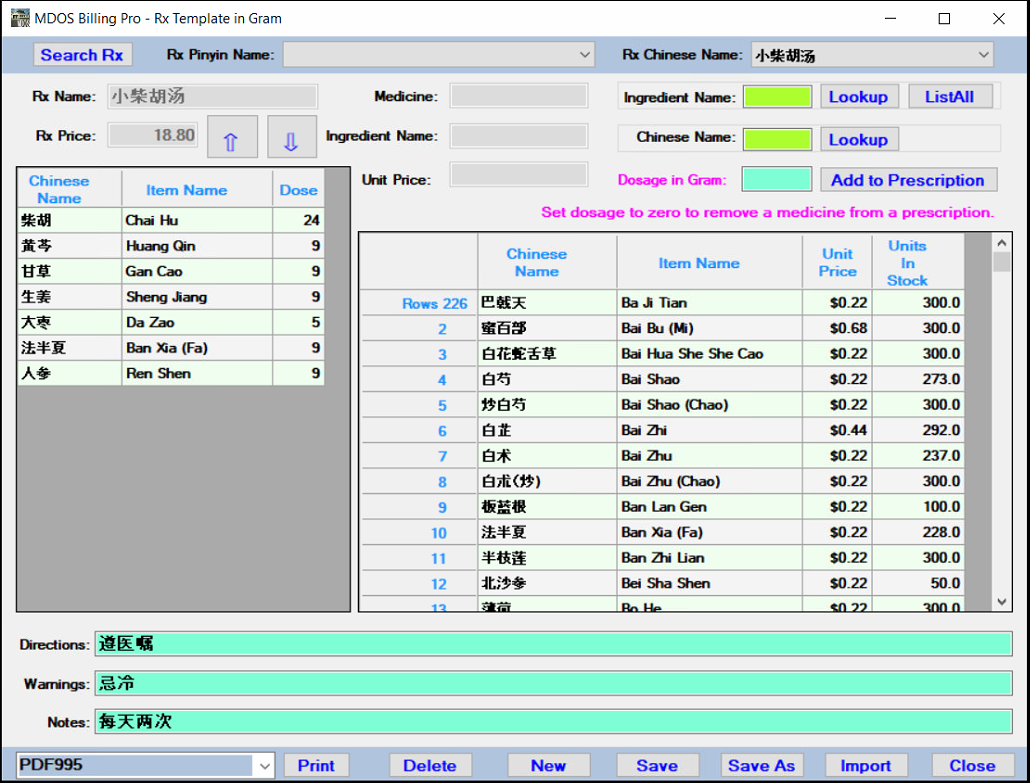Click the ingredient list scrollbar down arrow

coord(1000,602)
